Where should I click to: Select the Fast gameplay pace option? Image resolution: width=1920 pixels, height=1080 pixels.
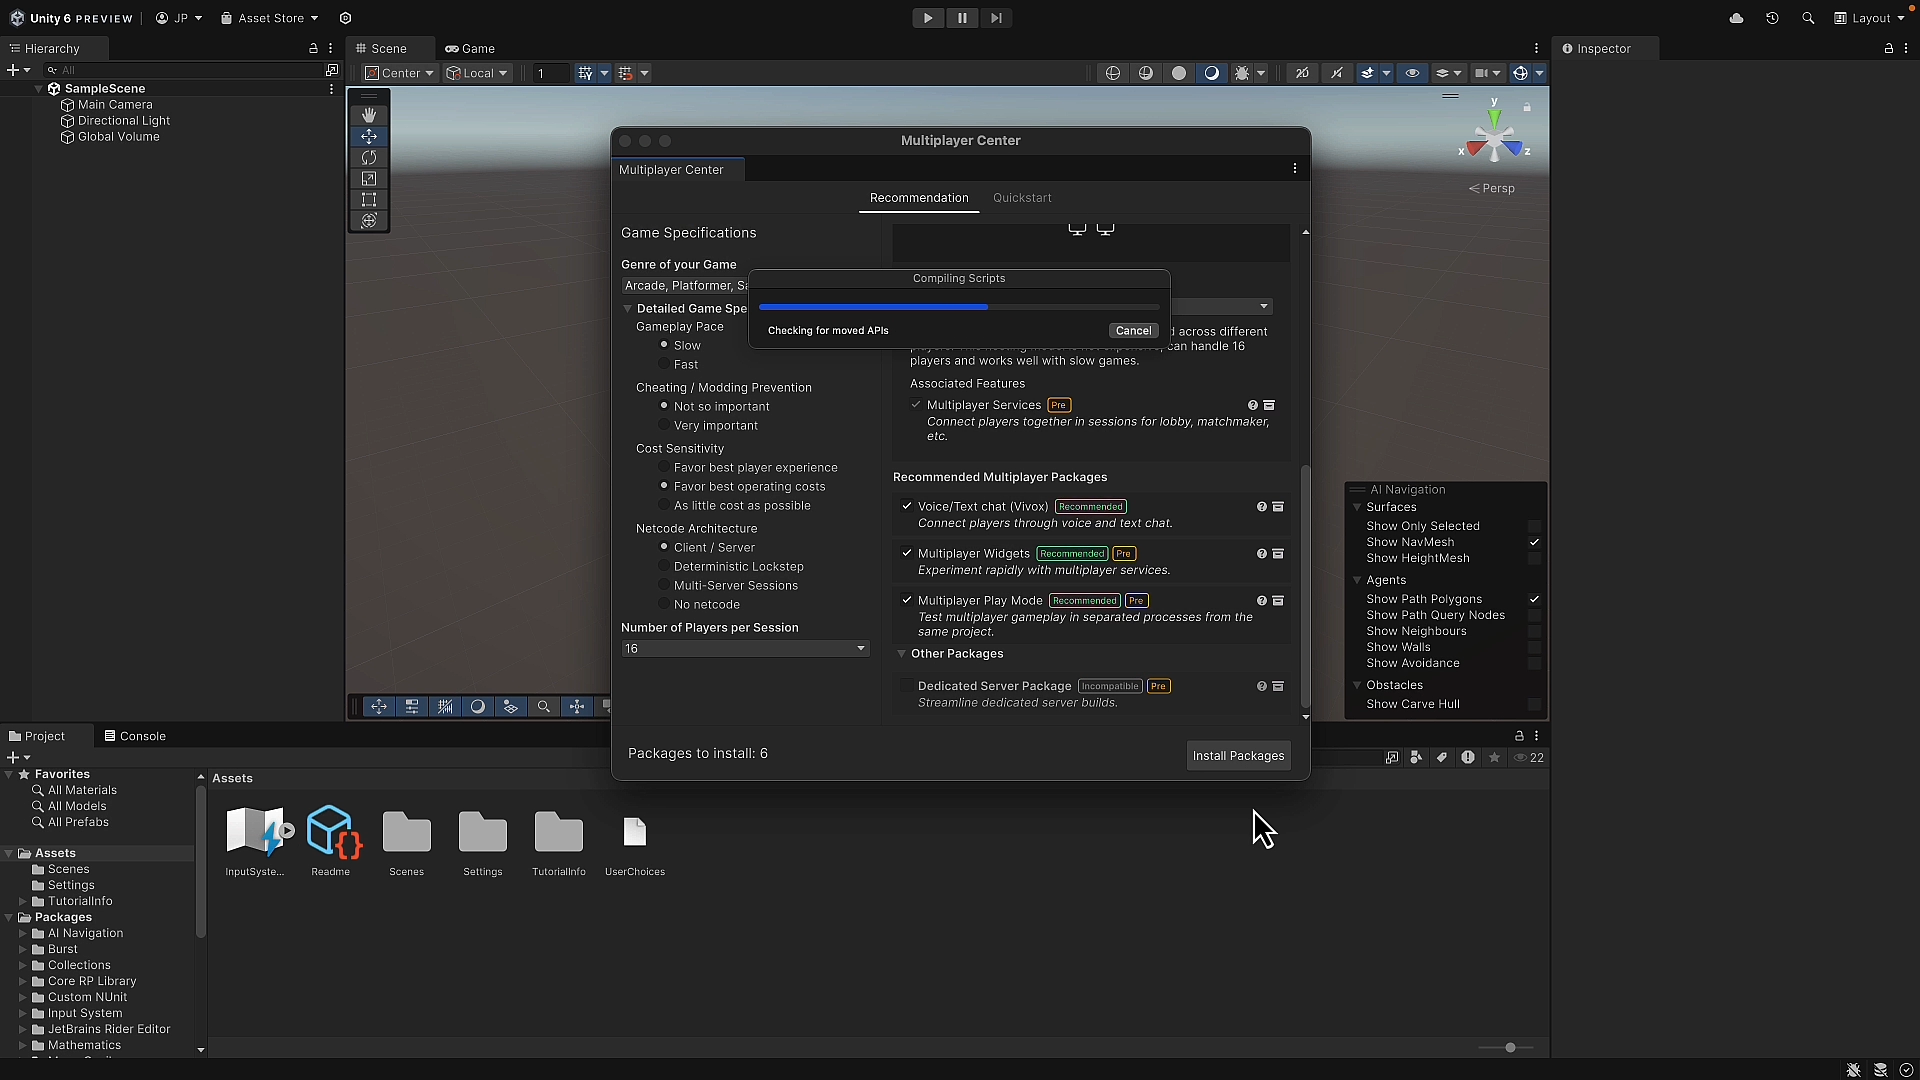(x=664, y=365)
